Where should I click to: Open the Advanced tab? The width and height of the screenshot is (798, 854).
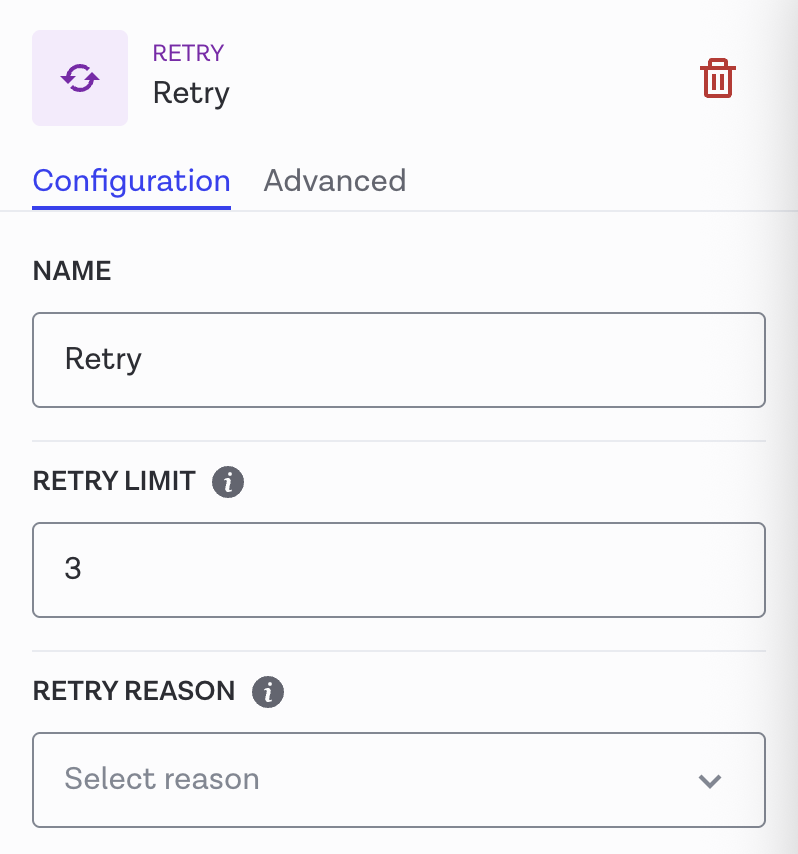click(334, 181)
